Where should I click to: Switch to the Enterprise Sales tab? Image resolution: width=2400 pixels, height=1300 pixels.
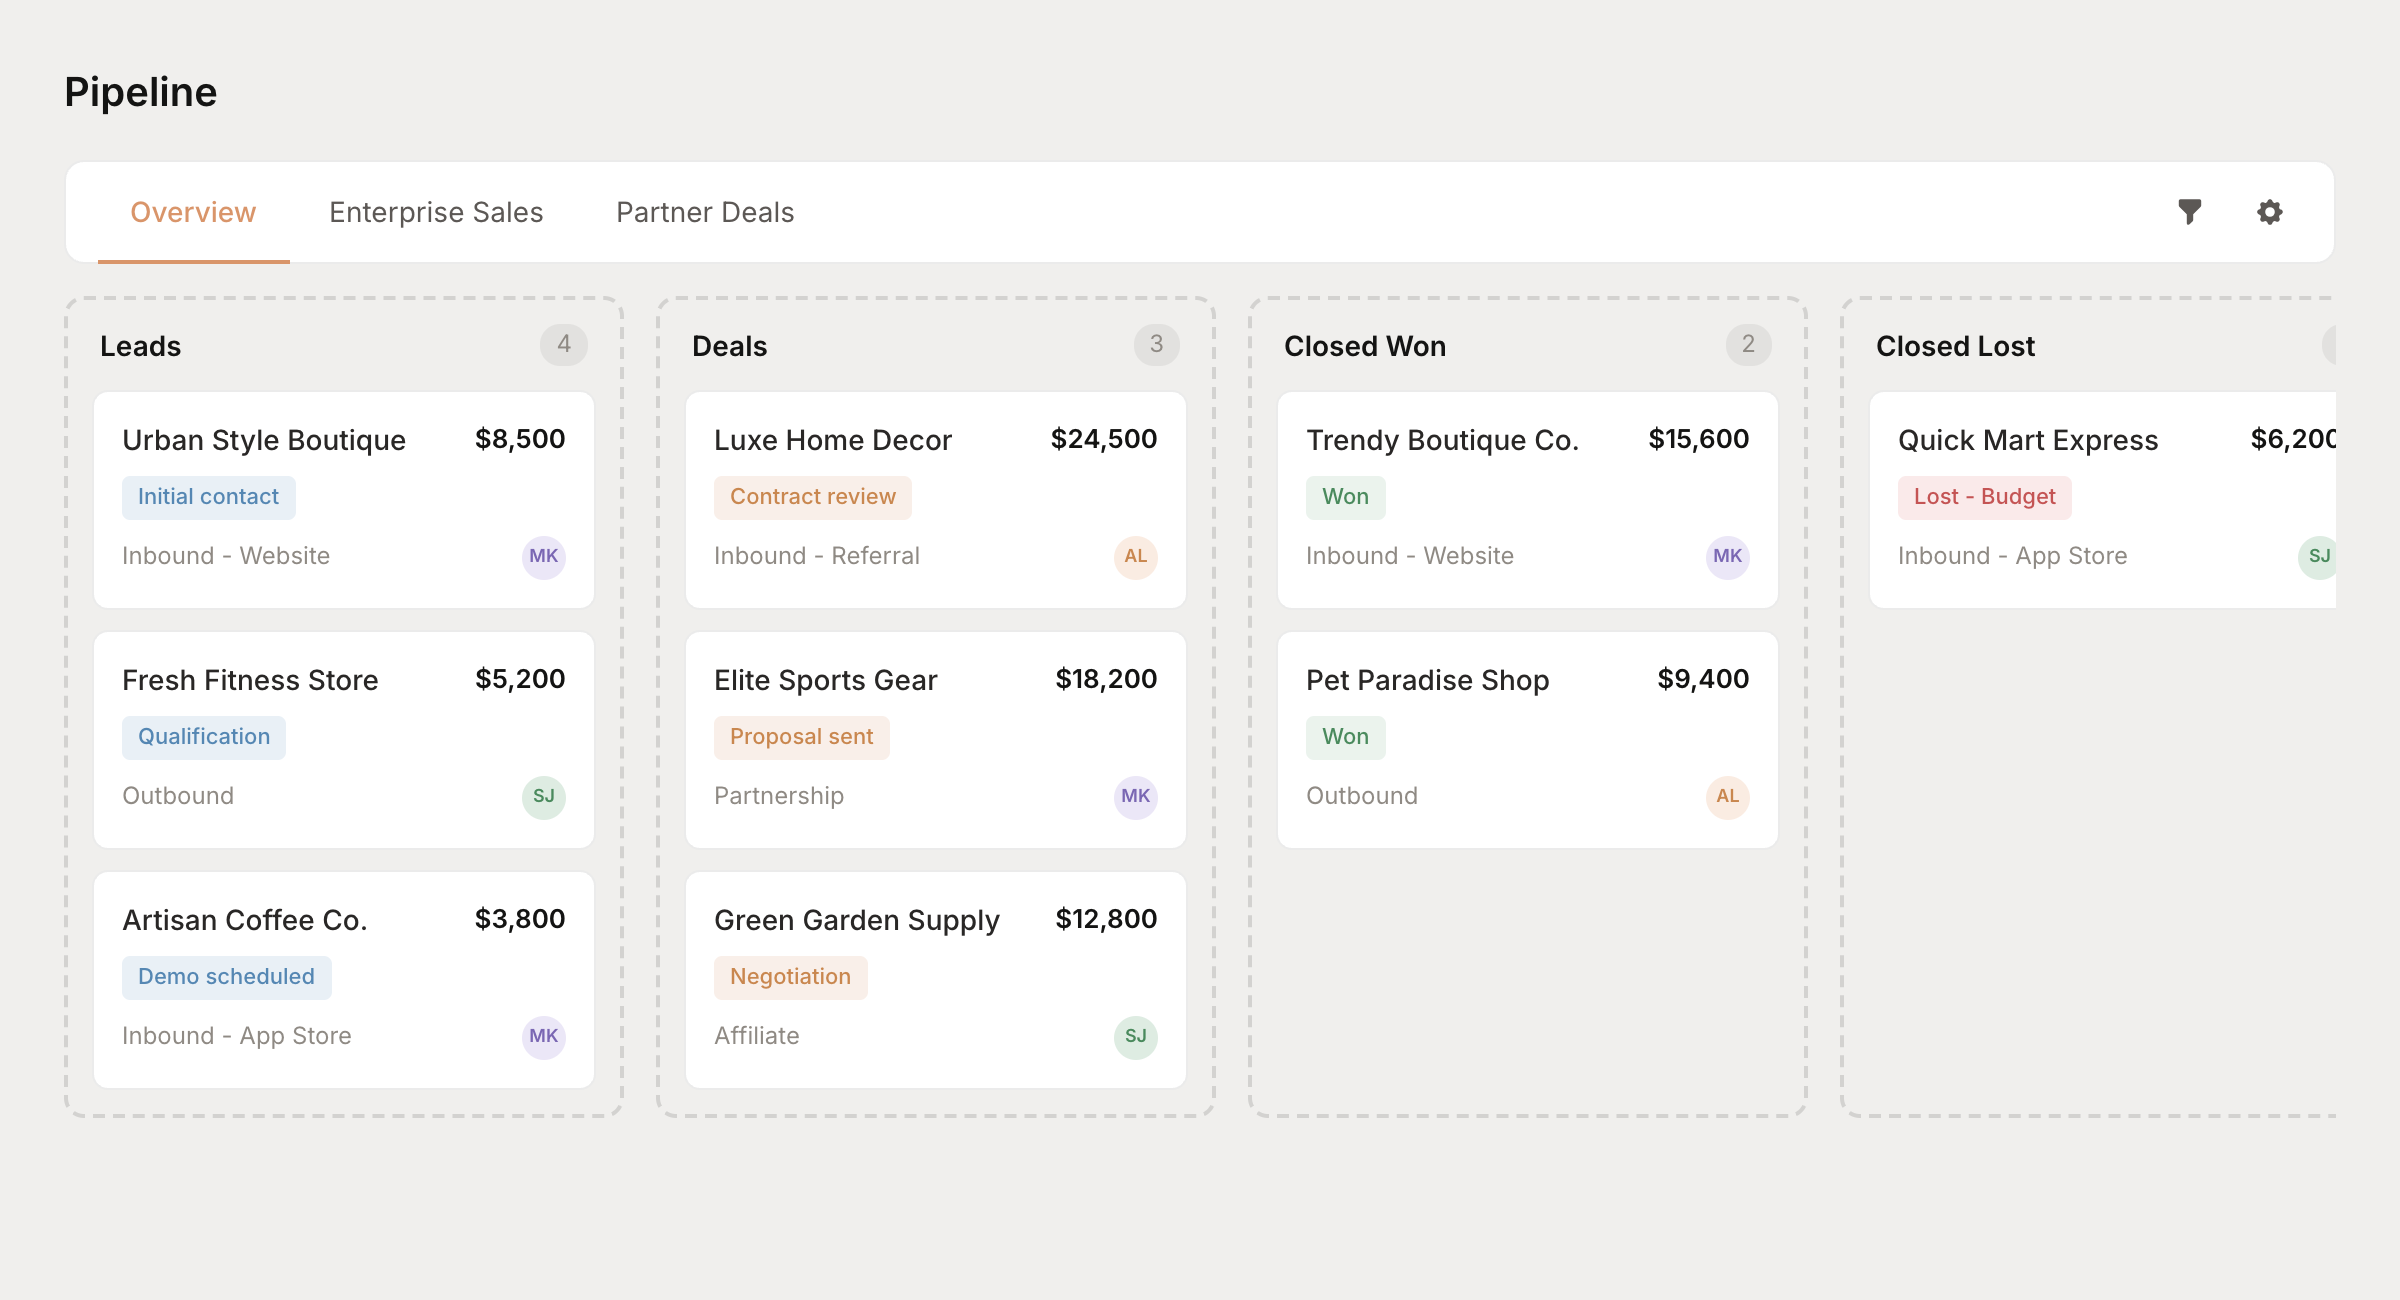point(436,212)
